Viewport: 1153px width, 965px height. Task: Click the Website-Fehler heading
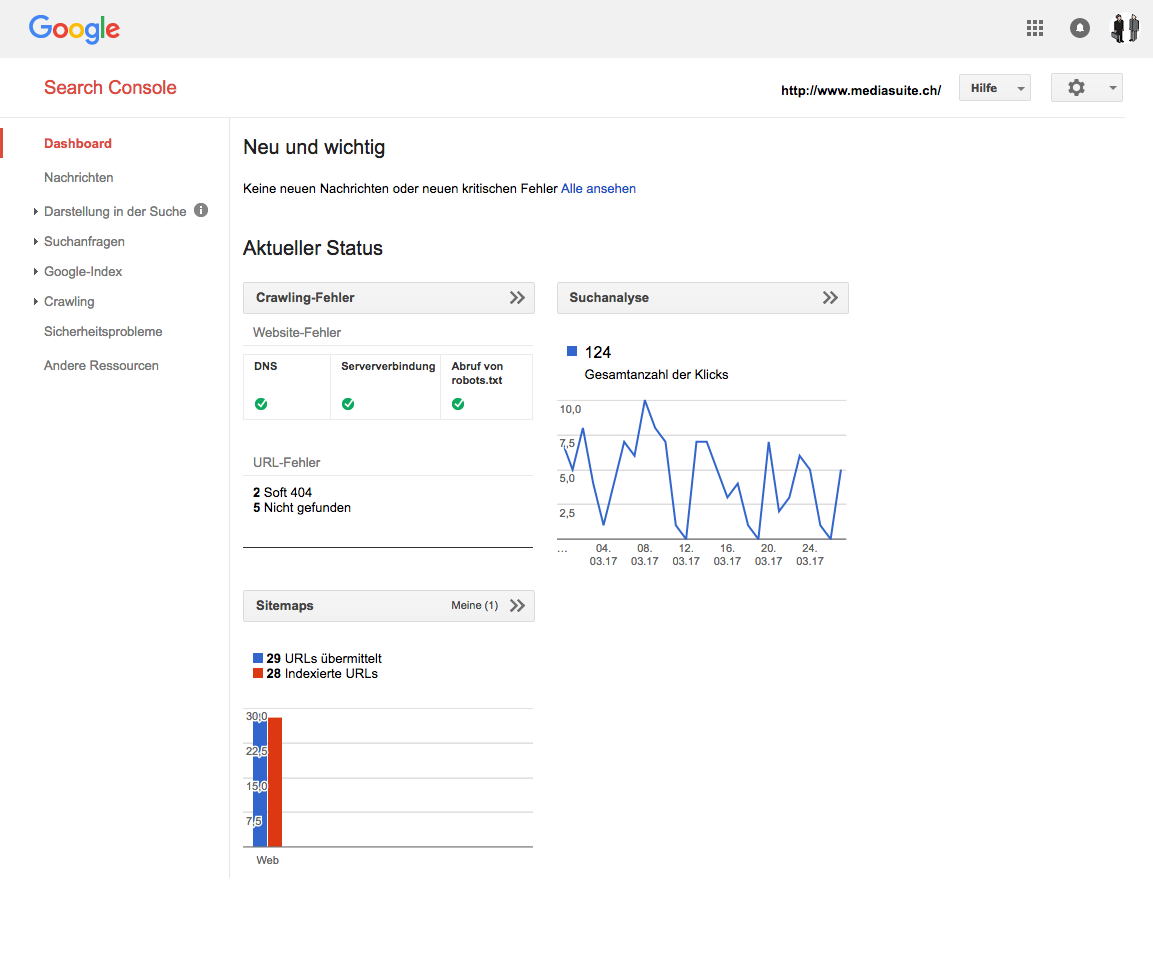(x=297, y=332)
